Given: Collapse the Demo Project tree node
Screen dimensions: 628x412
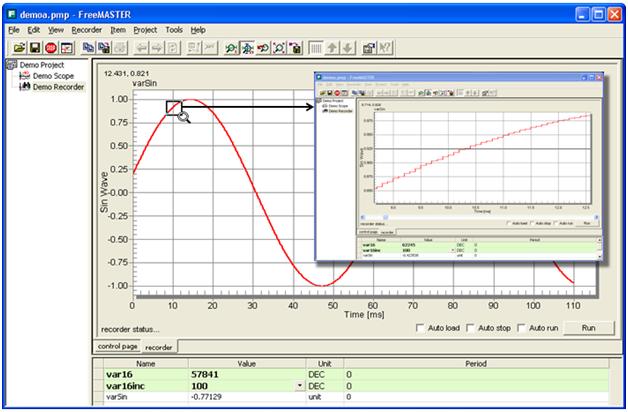Looking at the screenshot, I should (10, 65).
